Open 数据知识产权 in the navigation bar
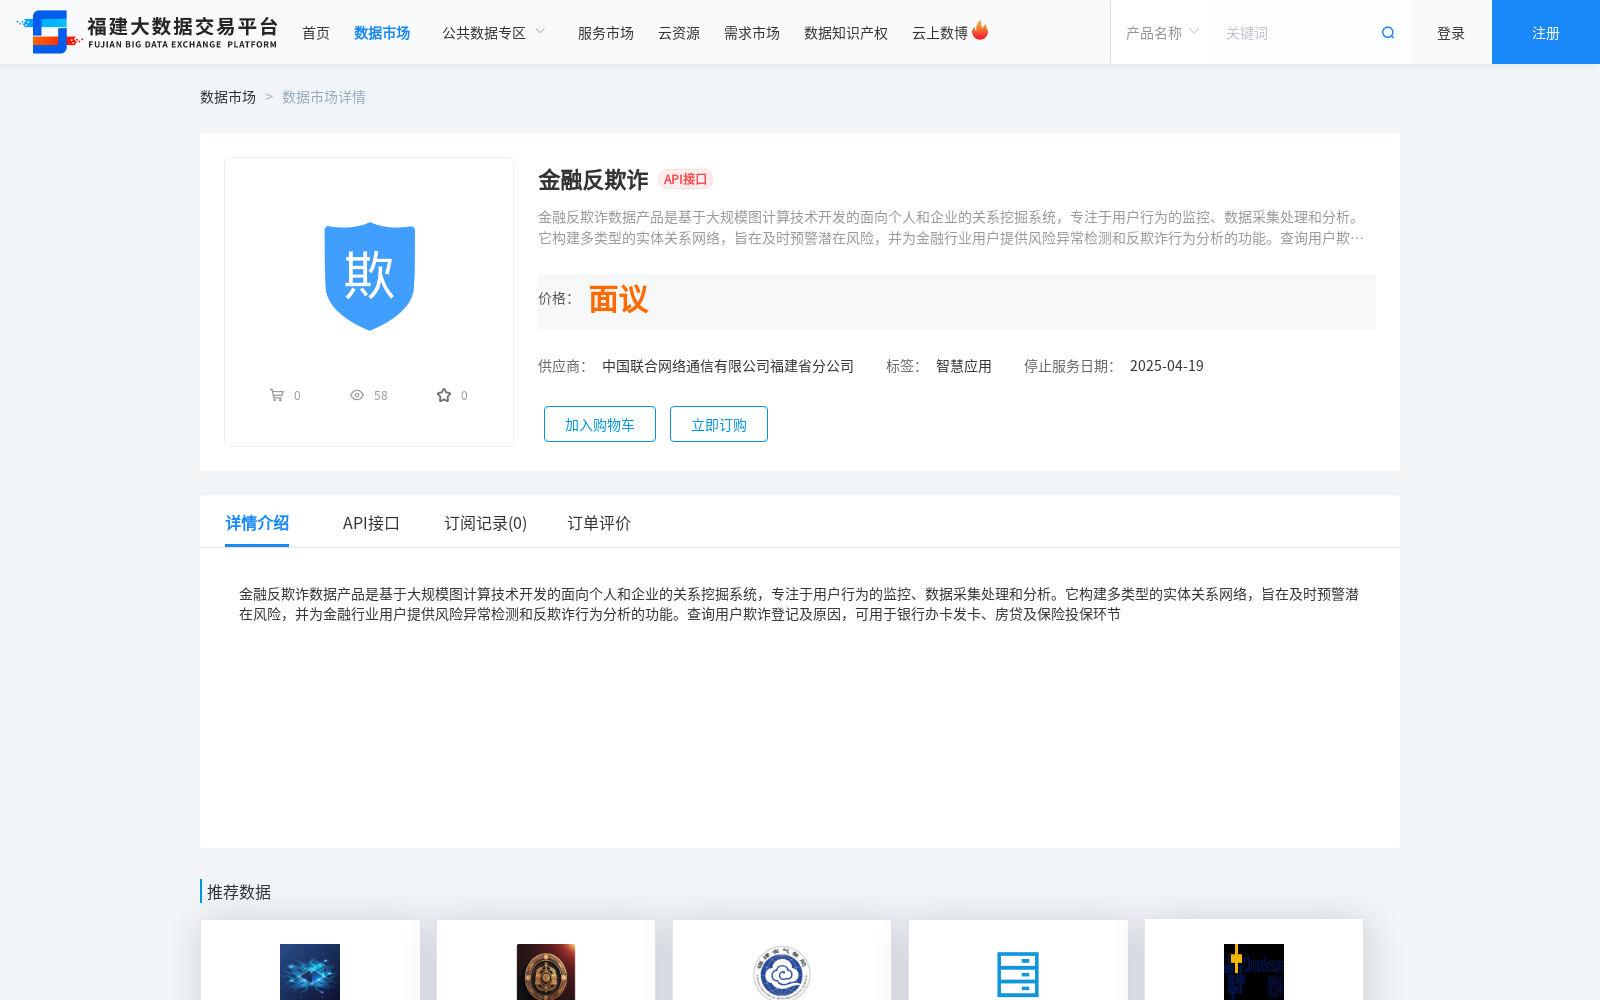Screen dimensions: 1600x1000 [846, 33]
